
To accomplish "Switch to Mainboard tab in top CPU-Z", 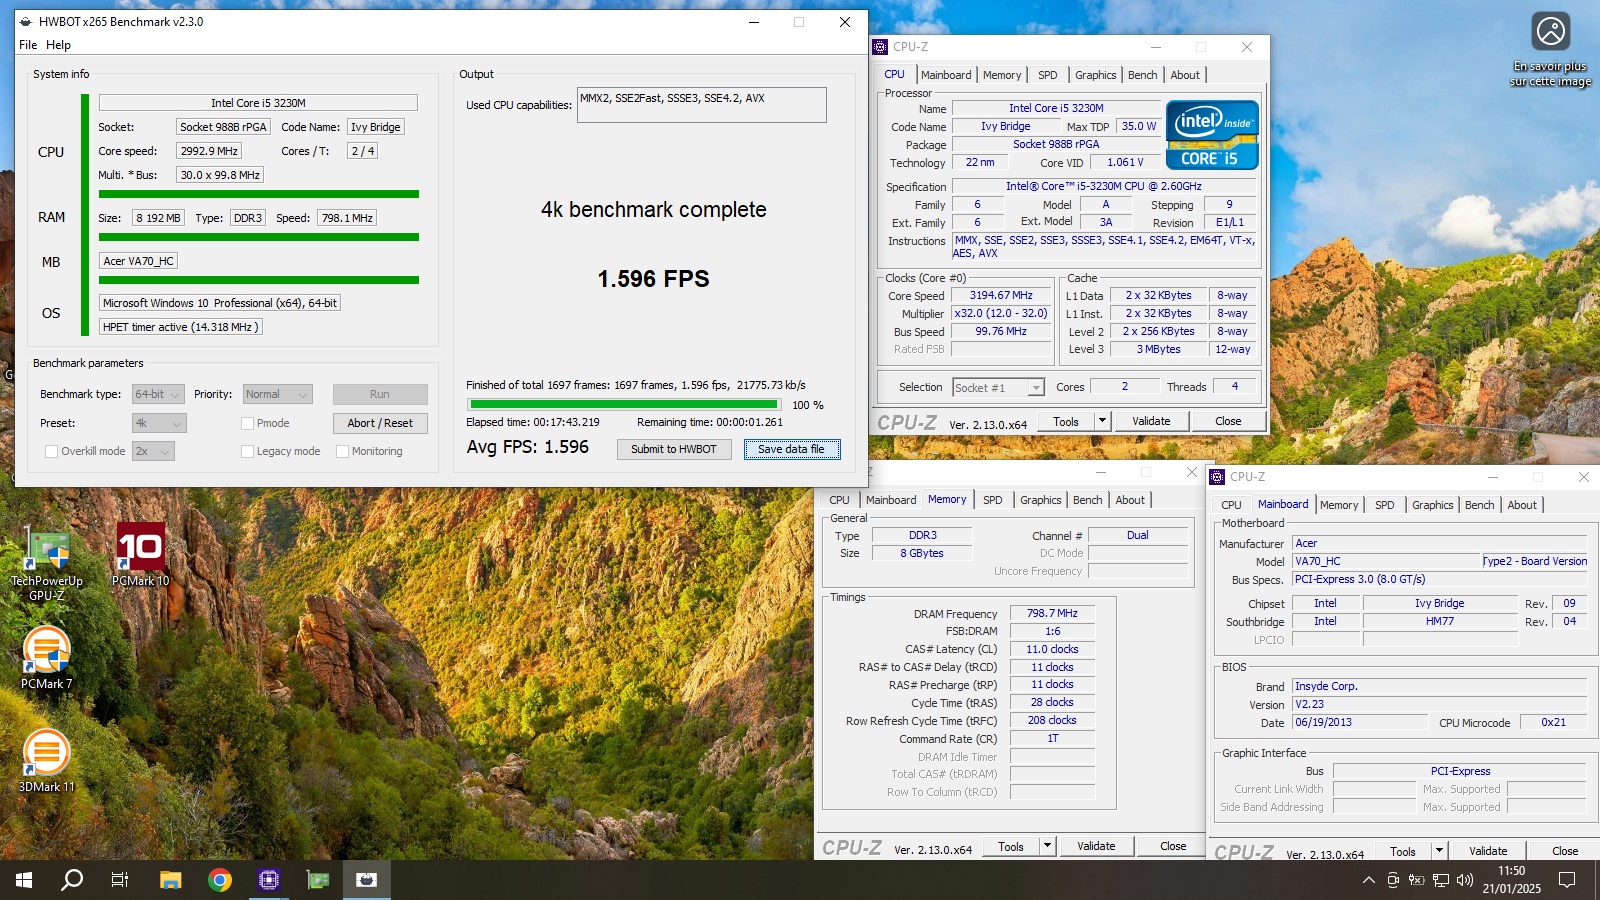I will point(946,75).
